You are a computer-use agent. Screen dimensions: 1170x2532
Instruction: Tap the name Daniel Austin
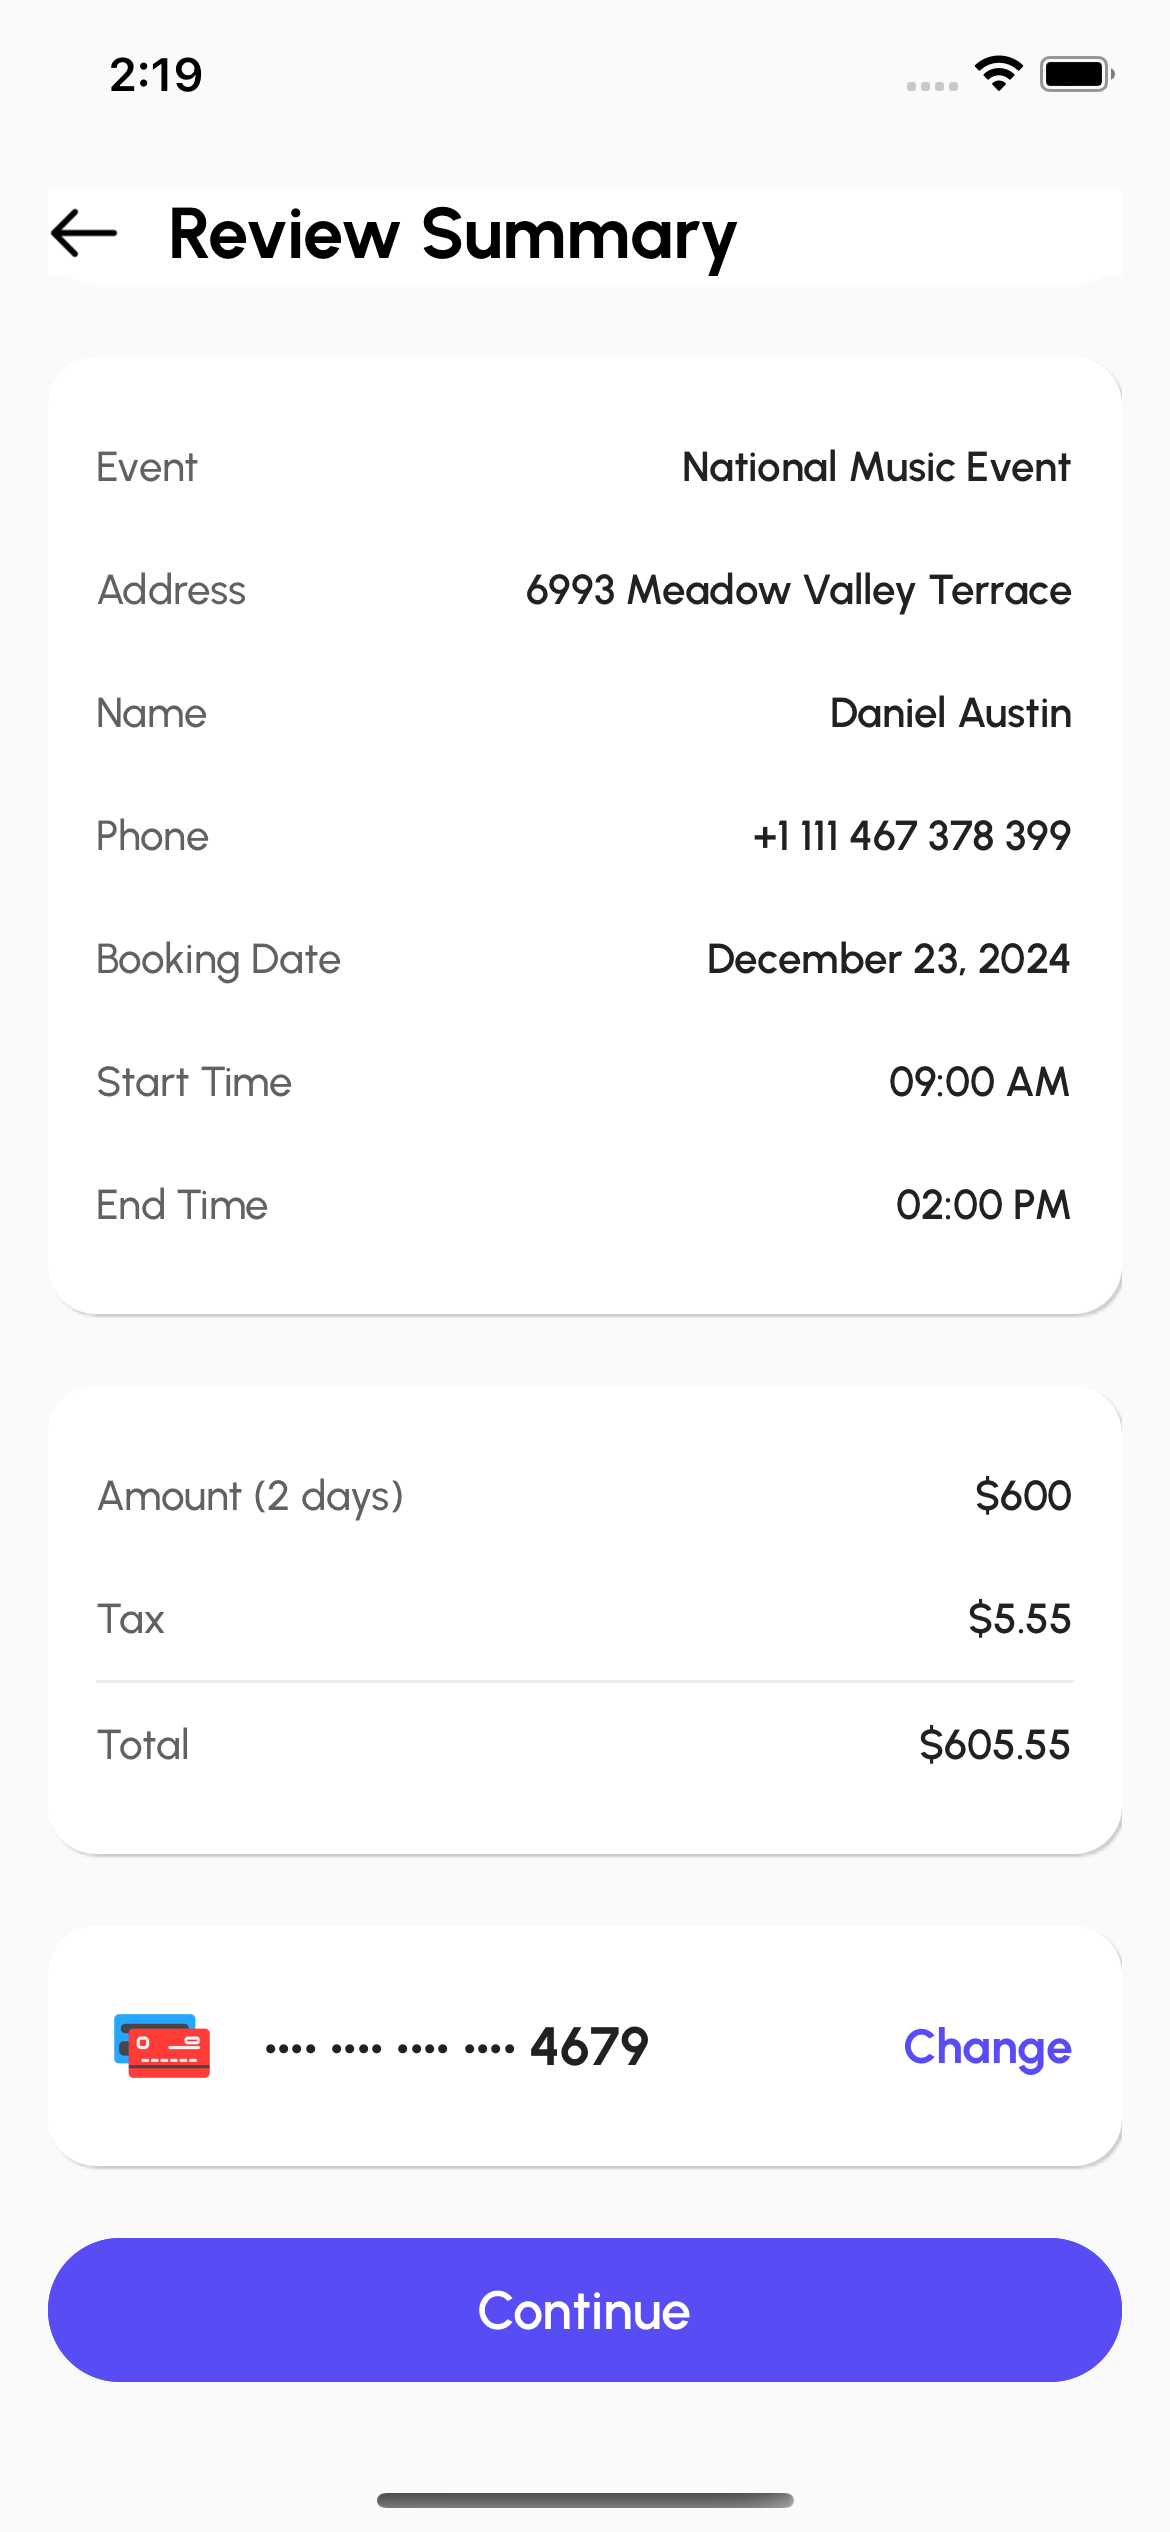click(950, 713)
